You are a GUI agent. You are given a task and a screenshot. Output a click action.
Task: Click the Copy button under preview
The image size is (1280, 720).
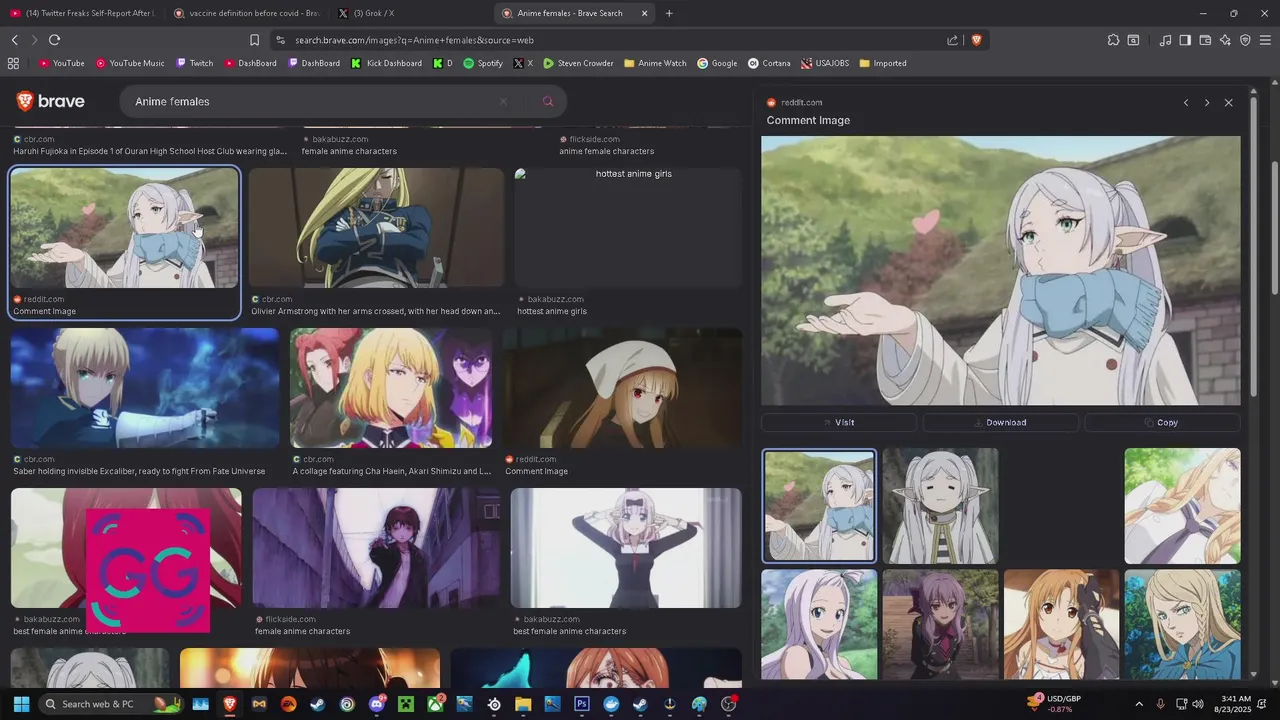1162,423
